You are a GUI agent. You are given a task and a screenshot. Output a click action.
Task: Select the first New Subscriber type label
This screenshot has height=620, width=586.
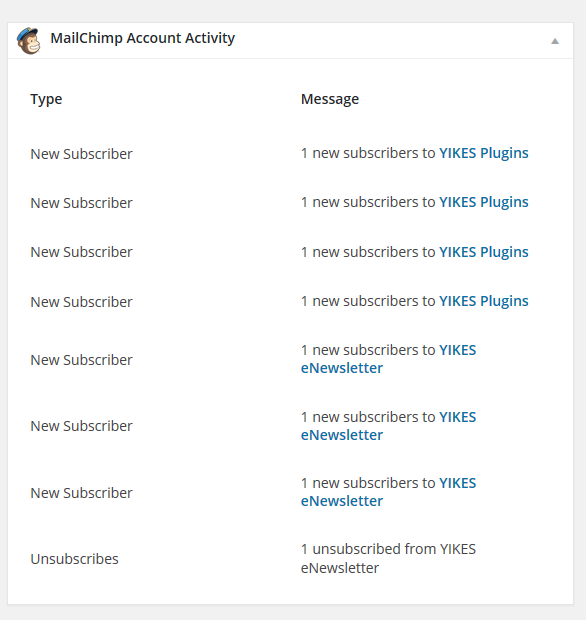click(81, 154)
